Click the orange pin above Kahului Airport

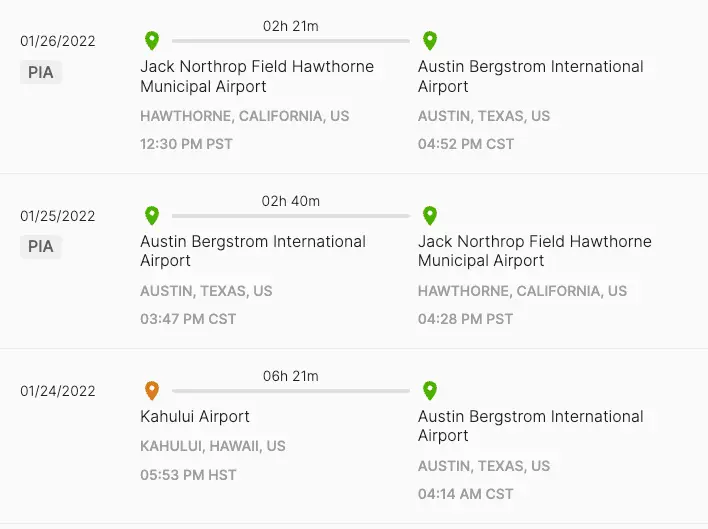tap(152, 391)
